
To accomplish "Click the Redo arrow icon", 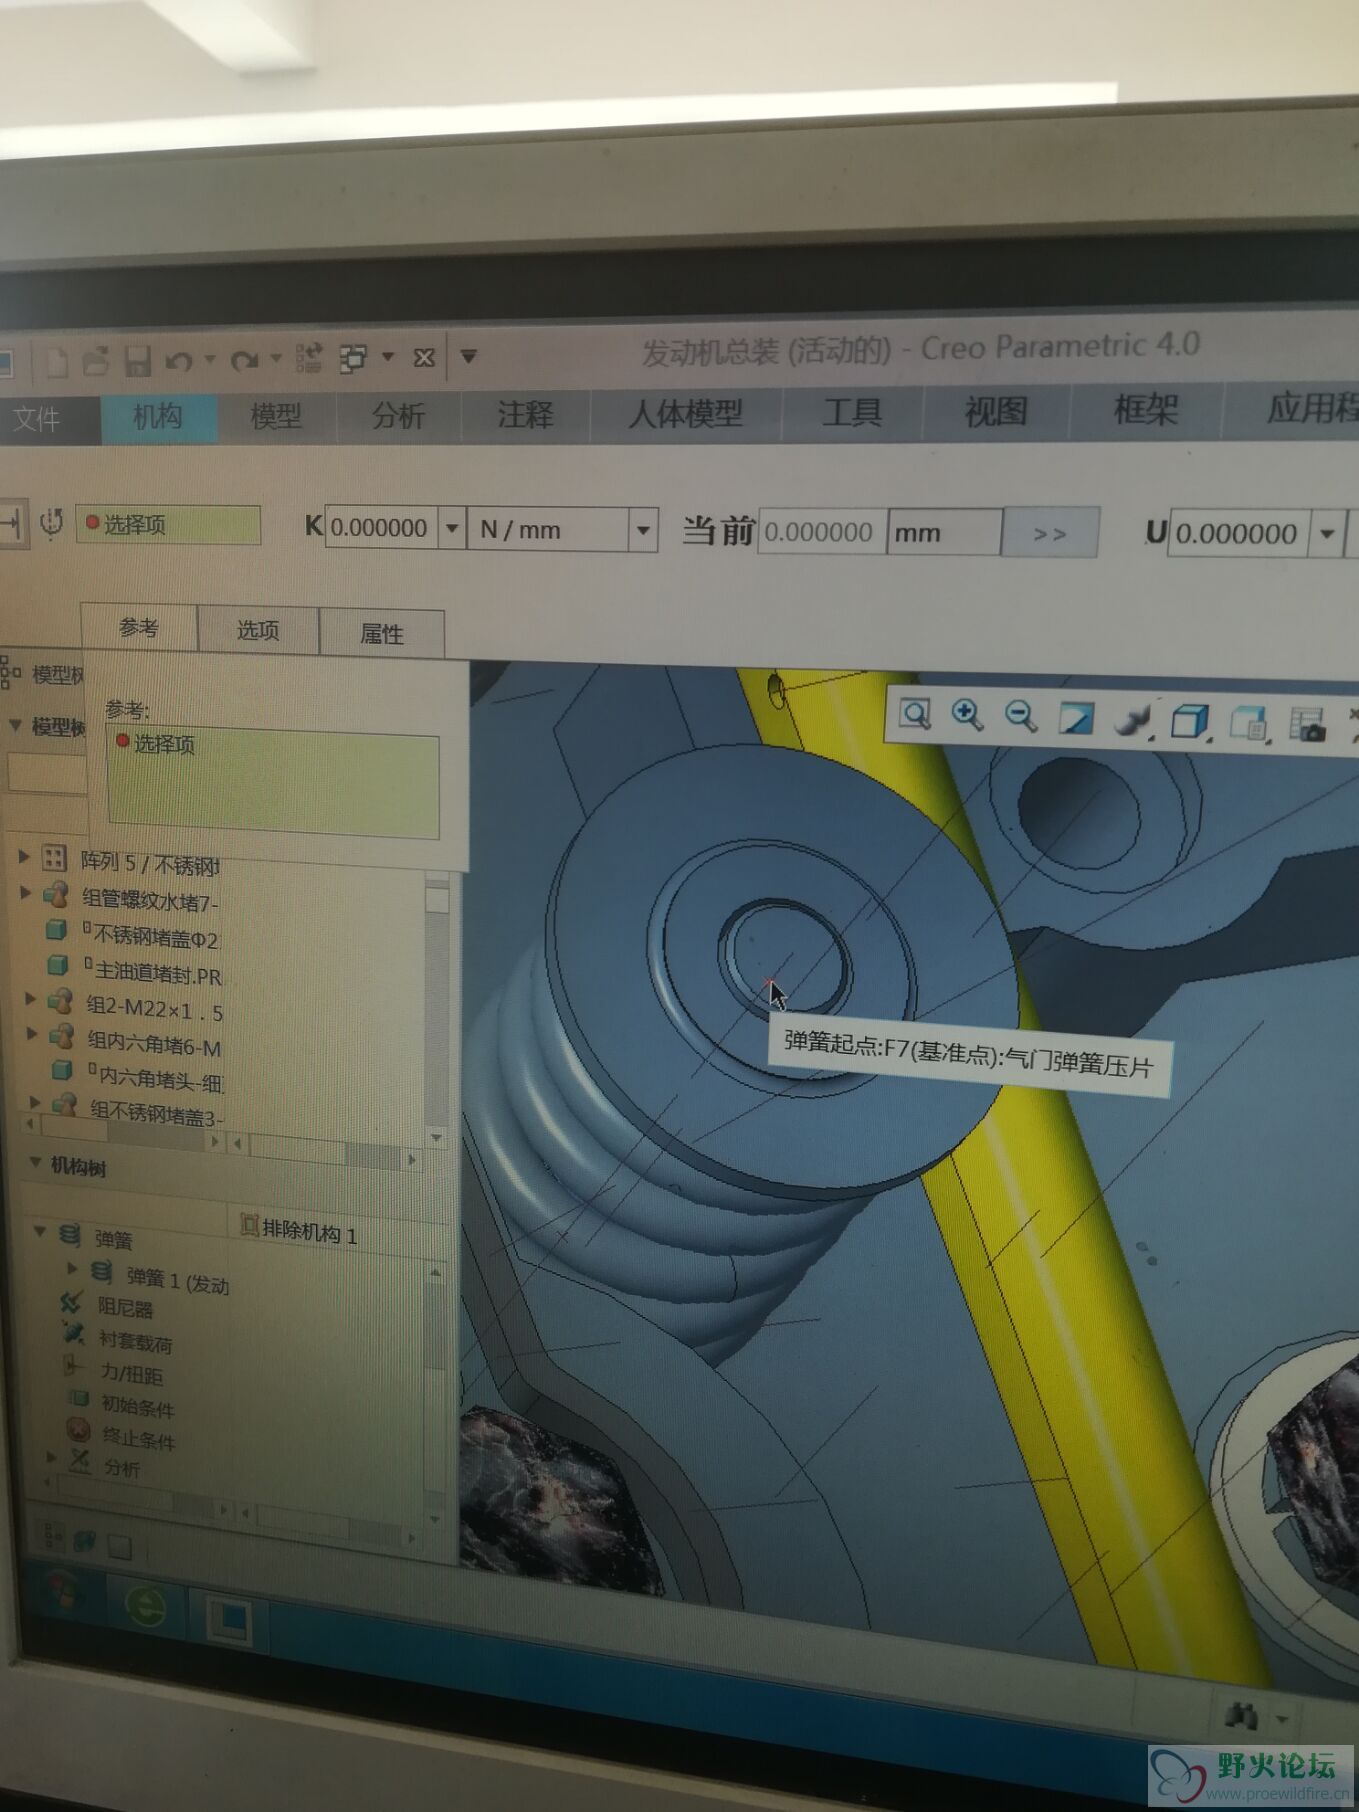I will (x=245, y=360).
